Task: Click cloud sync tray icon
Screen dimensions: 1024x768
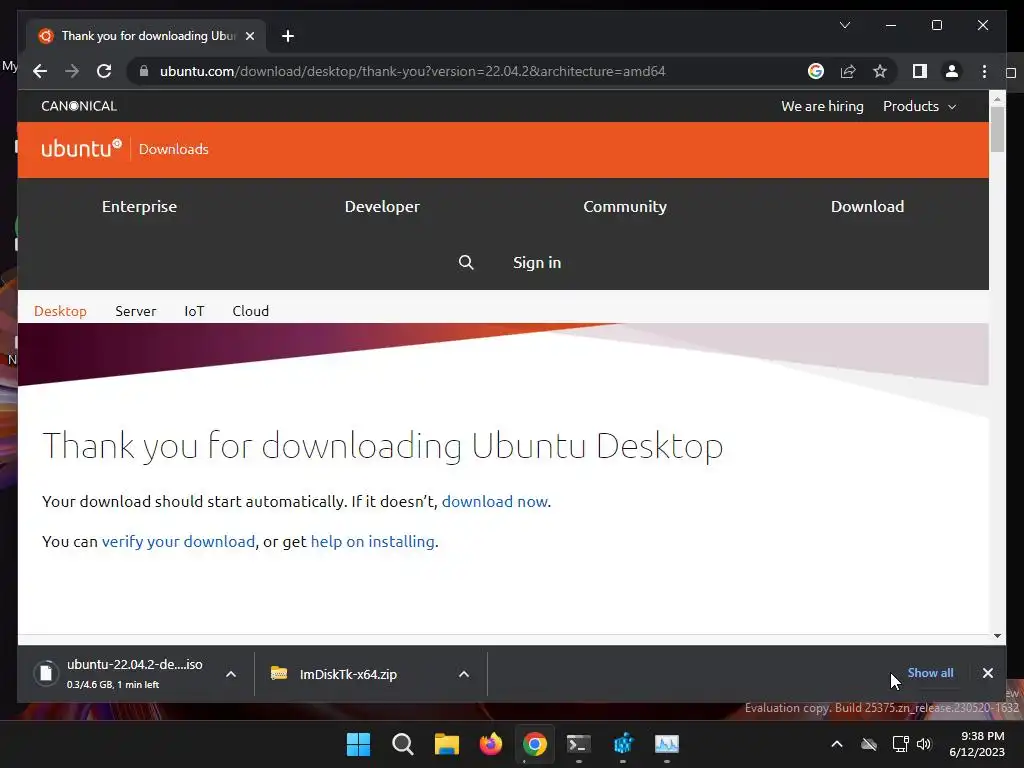Action: point(869,744)
